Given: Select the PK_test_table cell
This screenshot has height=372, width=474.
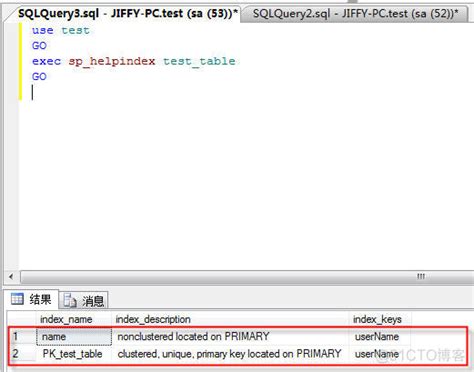Looking at the screenshot, I should [74, 354].
